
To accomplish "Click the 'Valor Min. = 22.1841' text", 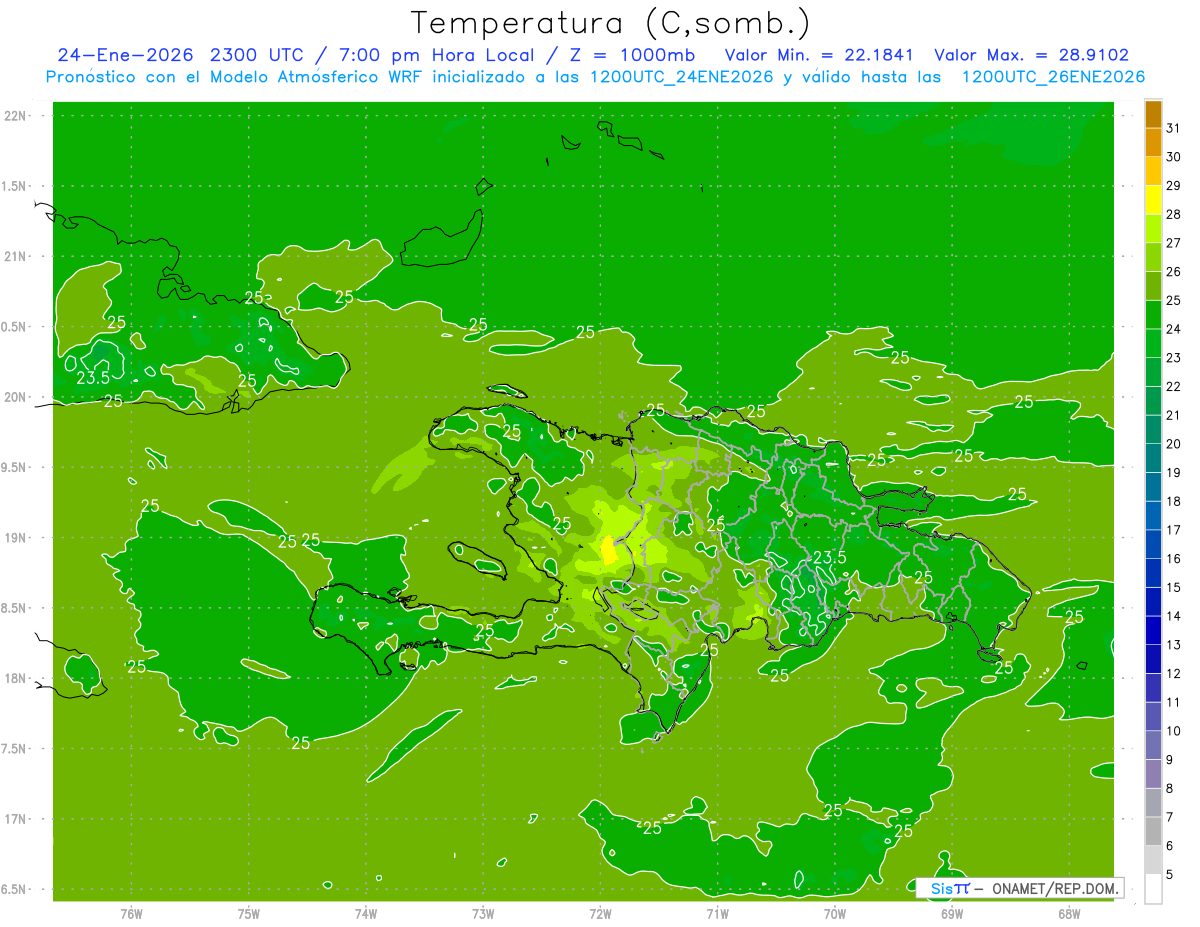I will pyautogui.click(x=819, y=55).
